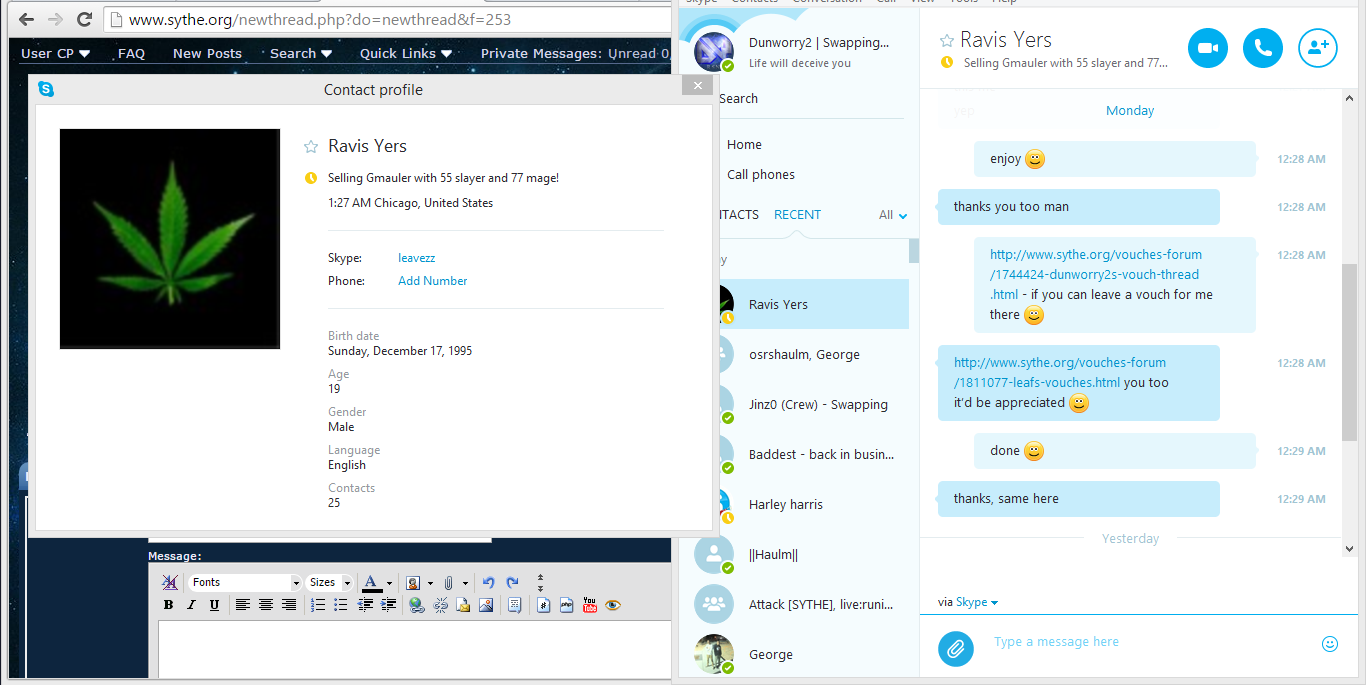1366x685 pixels.
Task: Click Add Number link
Action: (x=432, y=281)
